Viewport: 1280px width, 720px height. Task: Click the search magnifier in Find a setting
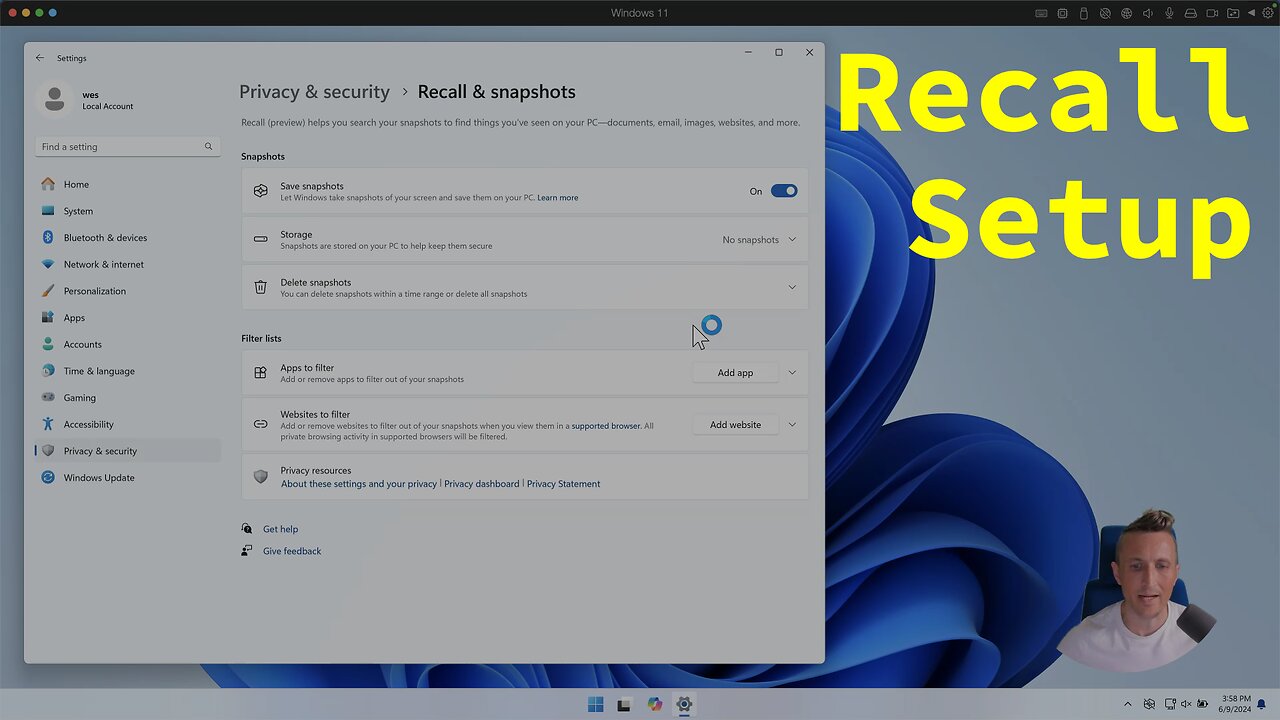click(x=208, y=146)
